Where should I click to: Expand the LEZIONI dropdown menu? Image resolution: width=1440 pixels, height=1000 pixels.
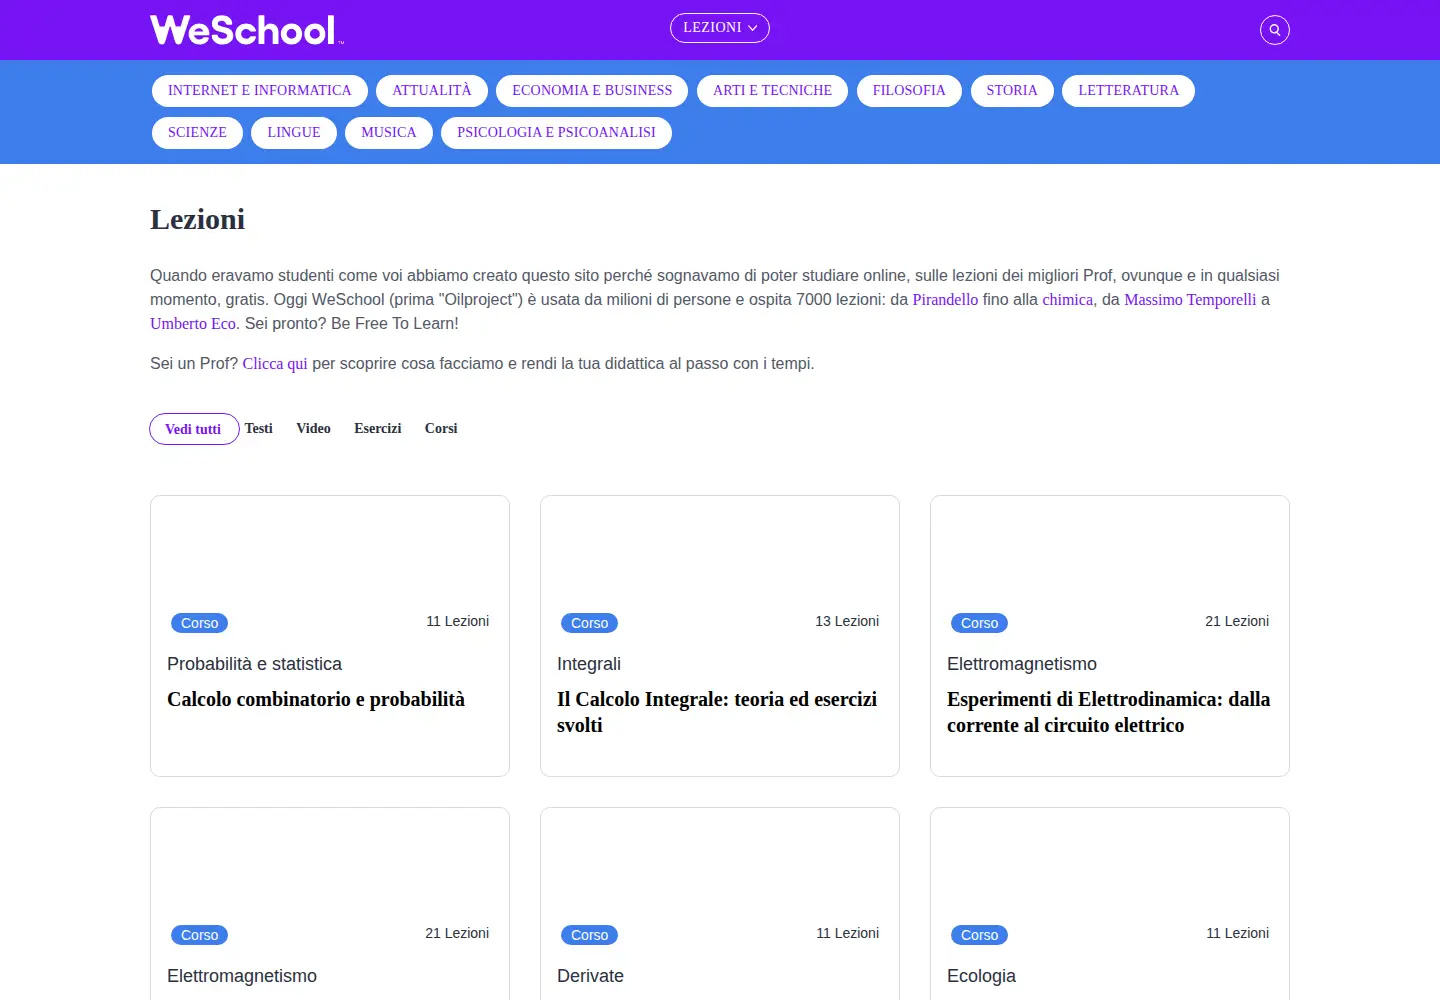coord(720,28)
